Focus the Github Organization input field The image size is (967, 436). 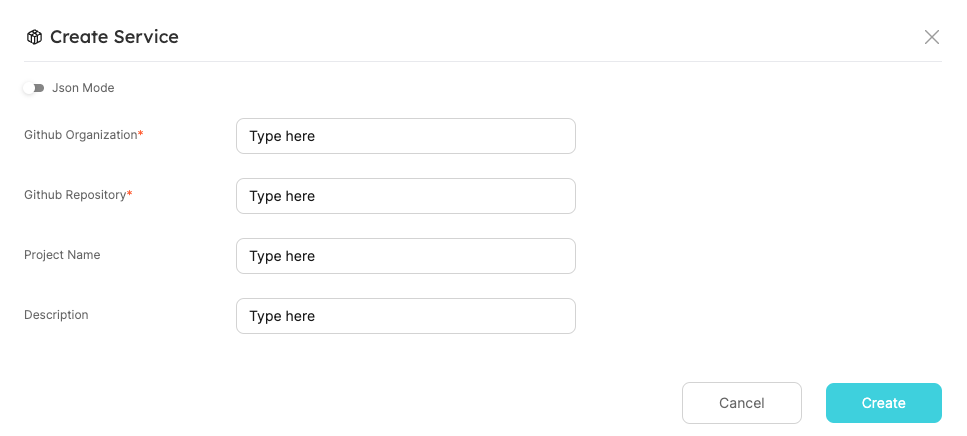tap(405, 136)
